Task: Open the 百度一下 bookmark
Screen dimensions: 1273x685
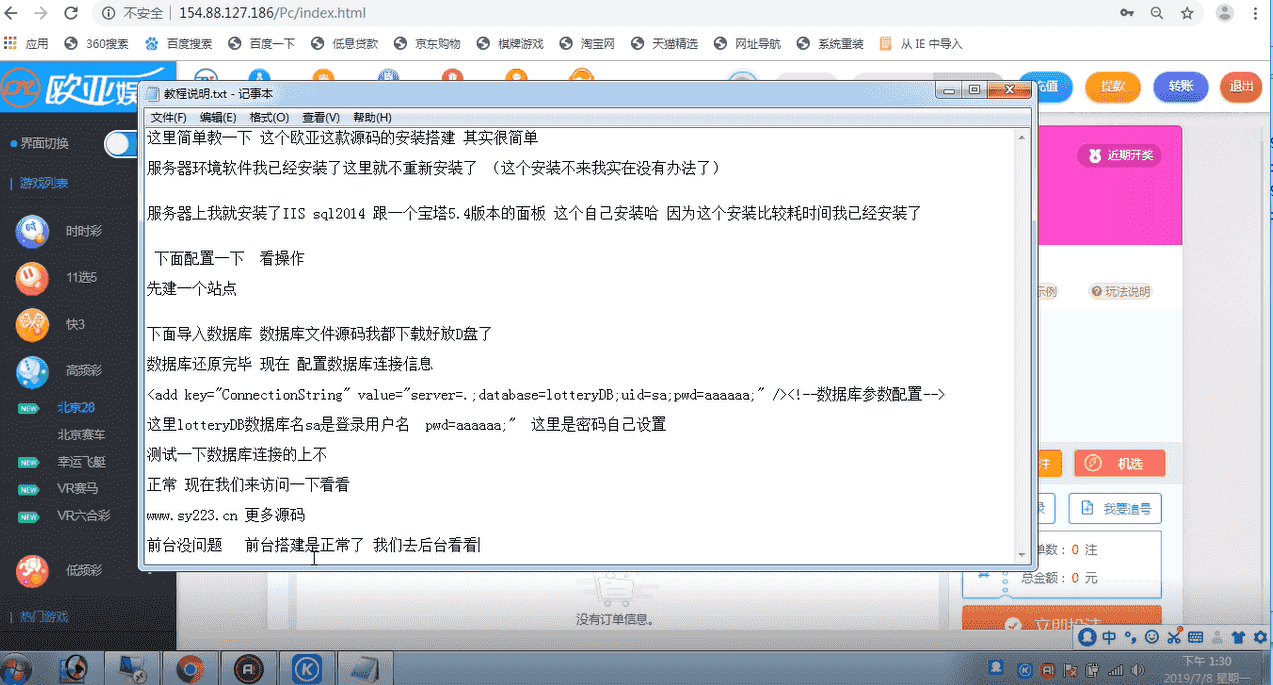Action: pos(262,44)
